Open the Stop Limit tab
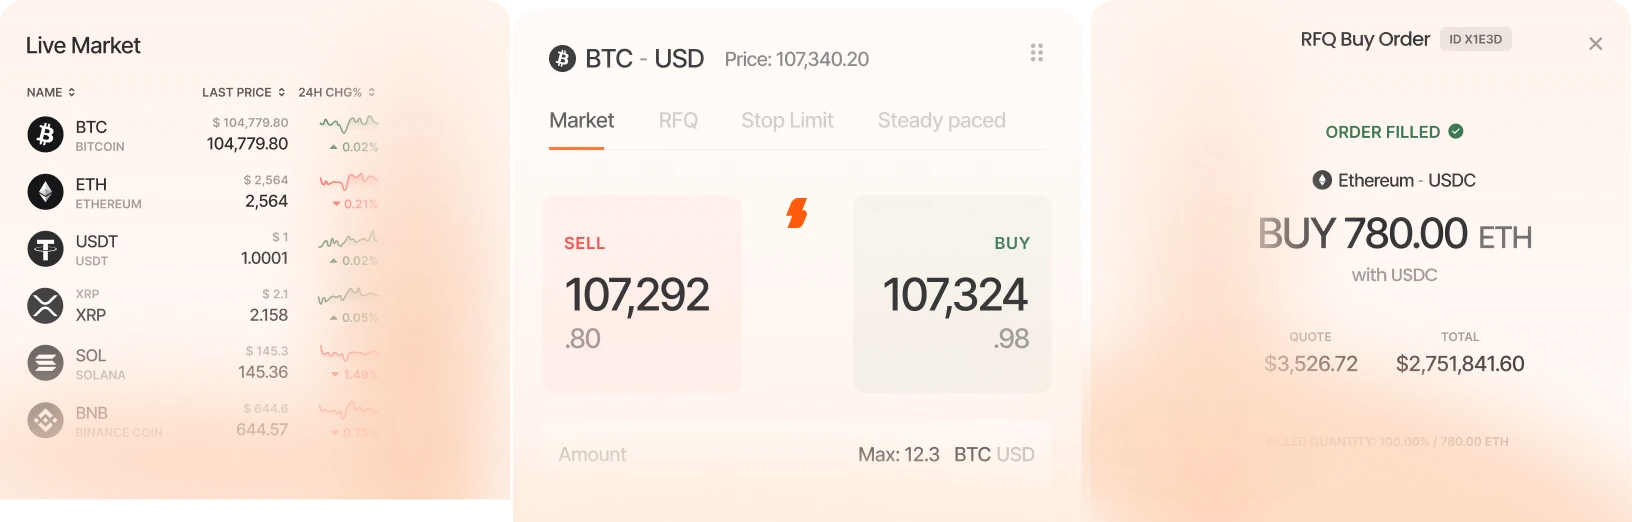The width and height of the screenshot is (1632, 522). (x=787, y=121)
